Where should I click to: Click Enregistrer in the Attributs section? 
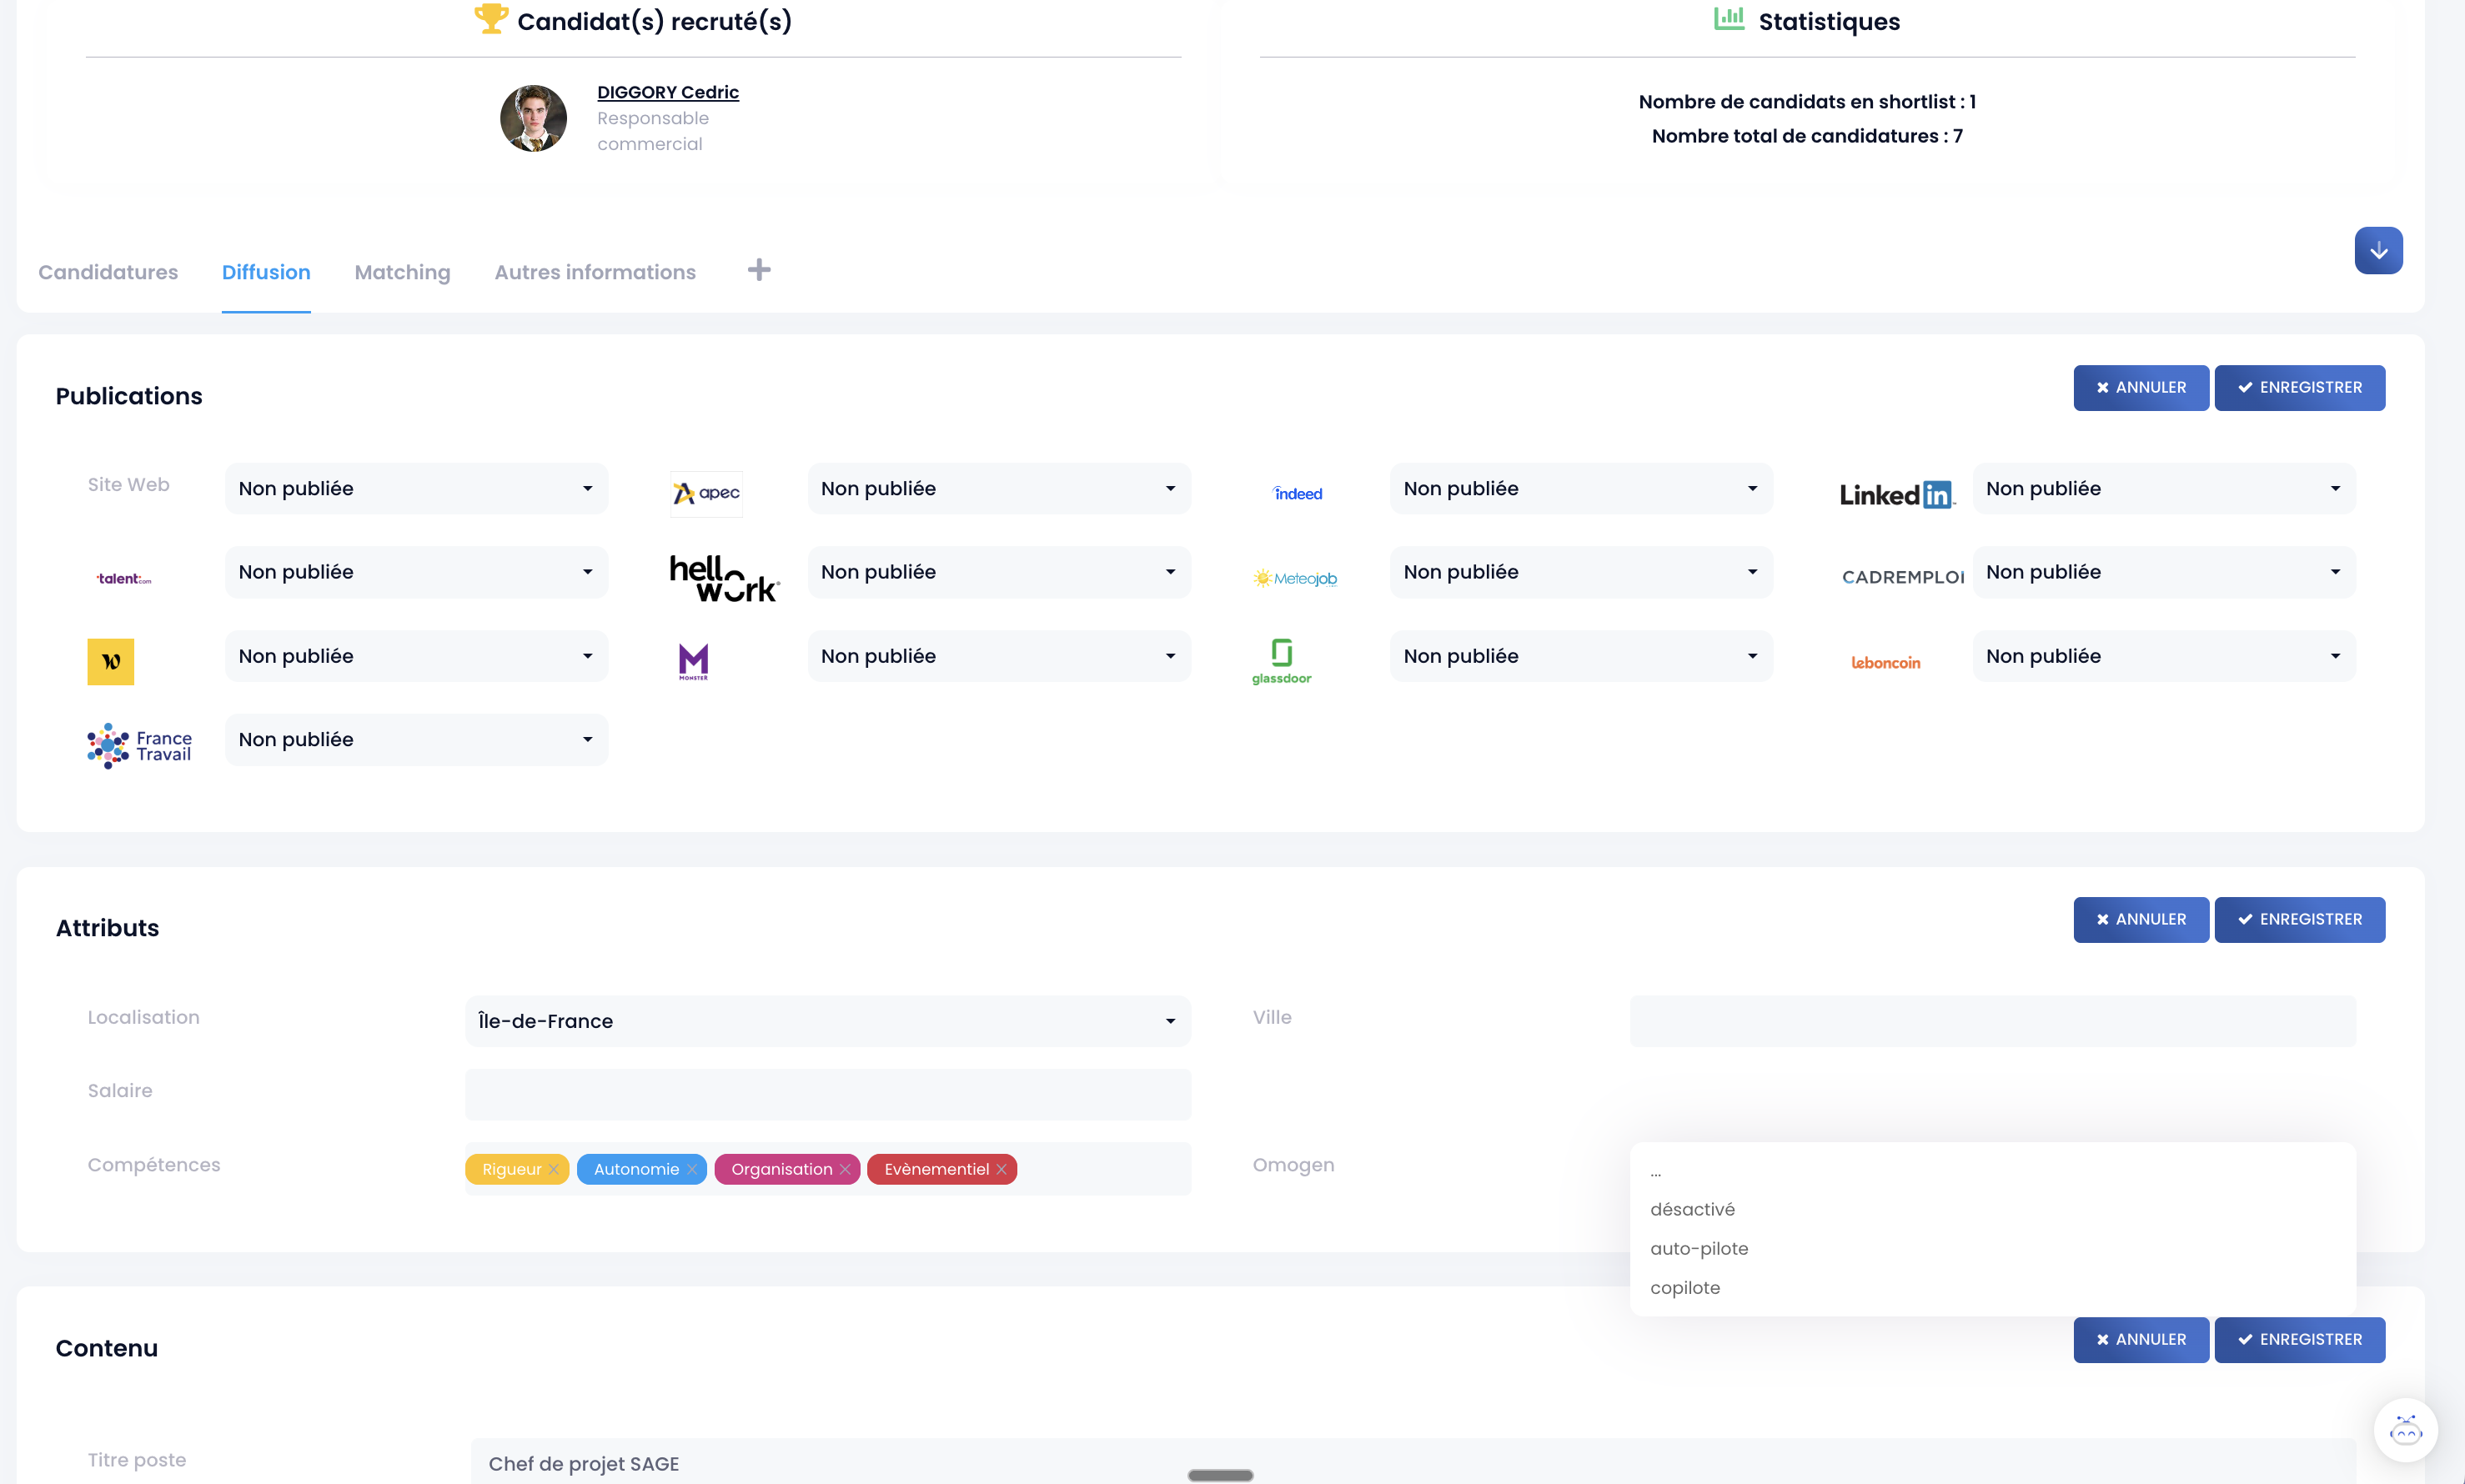point(2299,919)
